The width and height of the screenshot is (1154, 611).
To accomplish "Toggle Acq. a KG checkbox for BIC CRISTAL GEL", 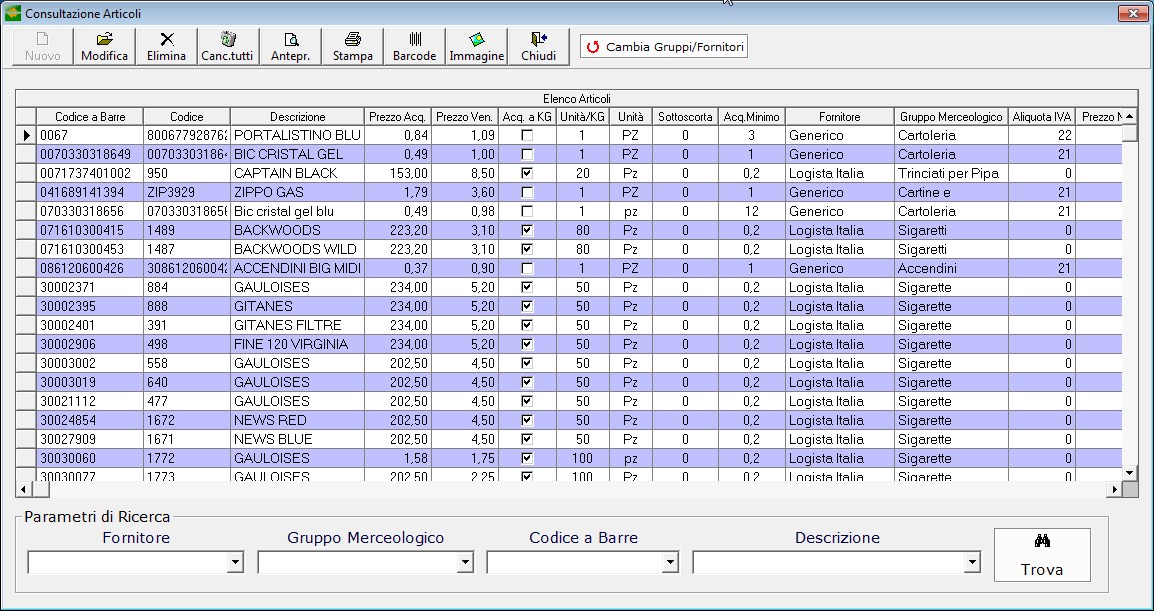I will (x=527, y=155).
